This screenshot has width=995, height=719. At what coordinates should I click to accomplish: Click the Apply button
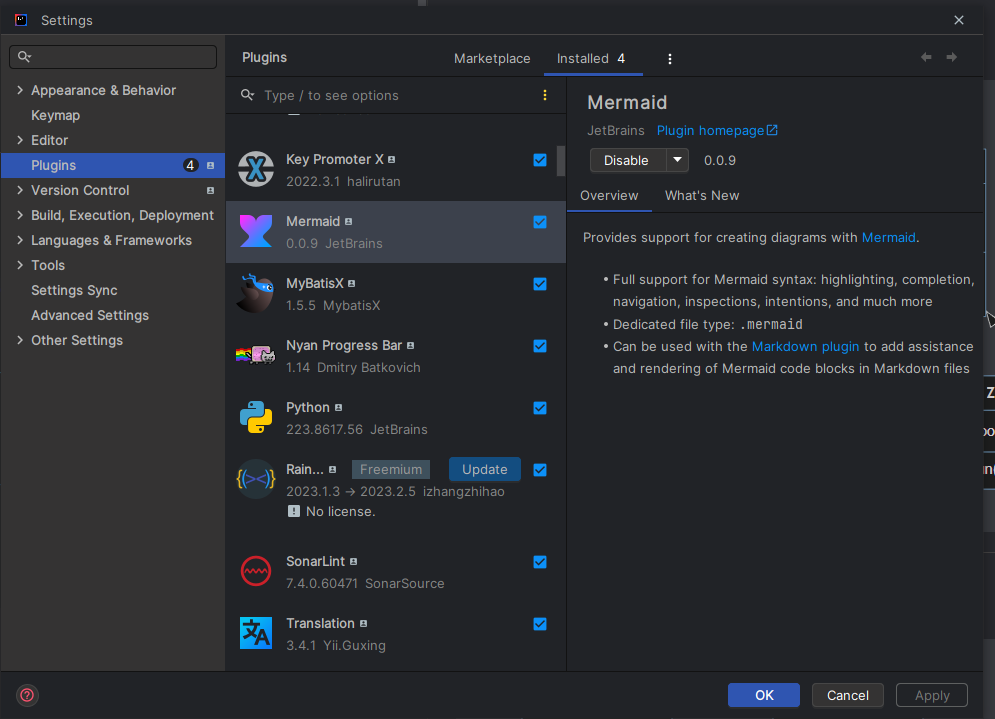[932, 695]
